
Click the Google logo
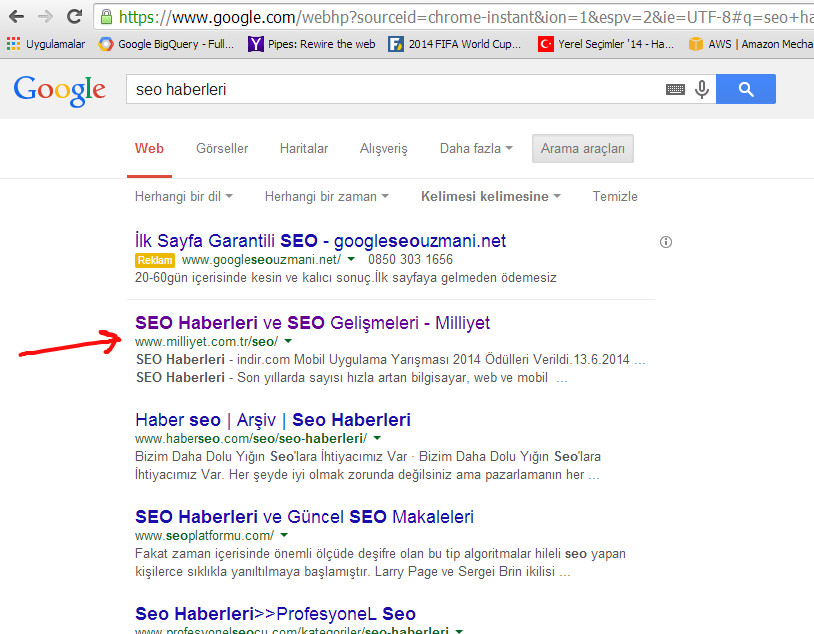click(x=60, y=90)
